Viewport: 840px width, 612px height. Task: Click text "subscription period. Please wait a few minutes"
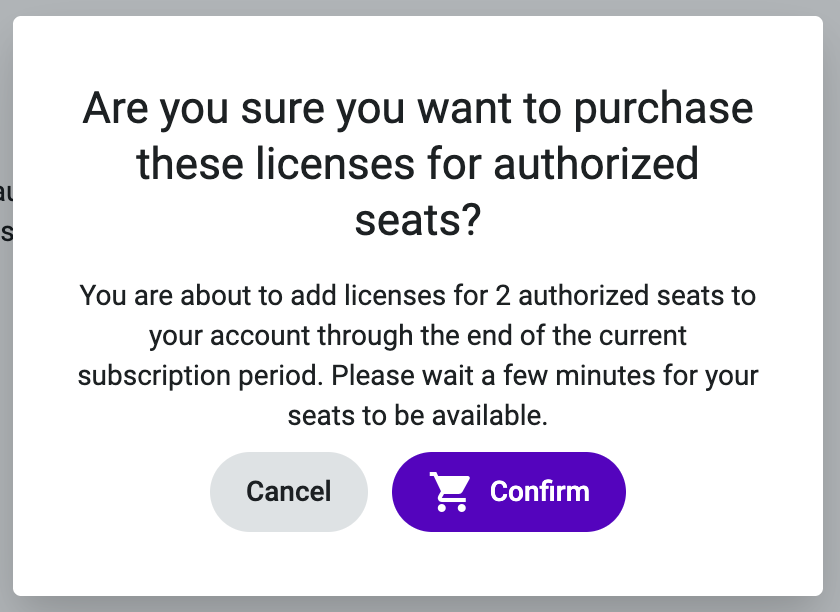(x=366, y=376)
